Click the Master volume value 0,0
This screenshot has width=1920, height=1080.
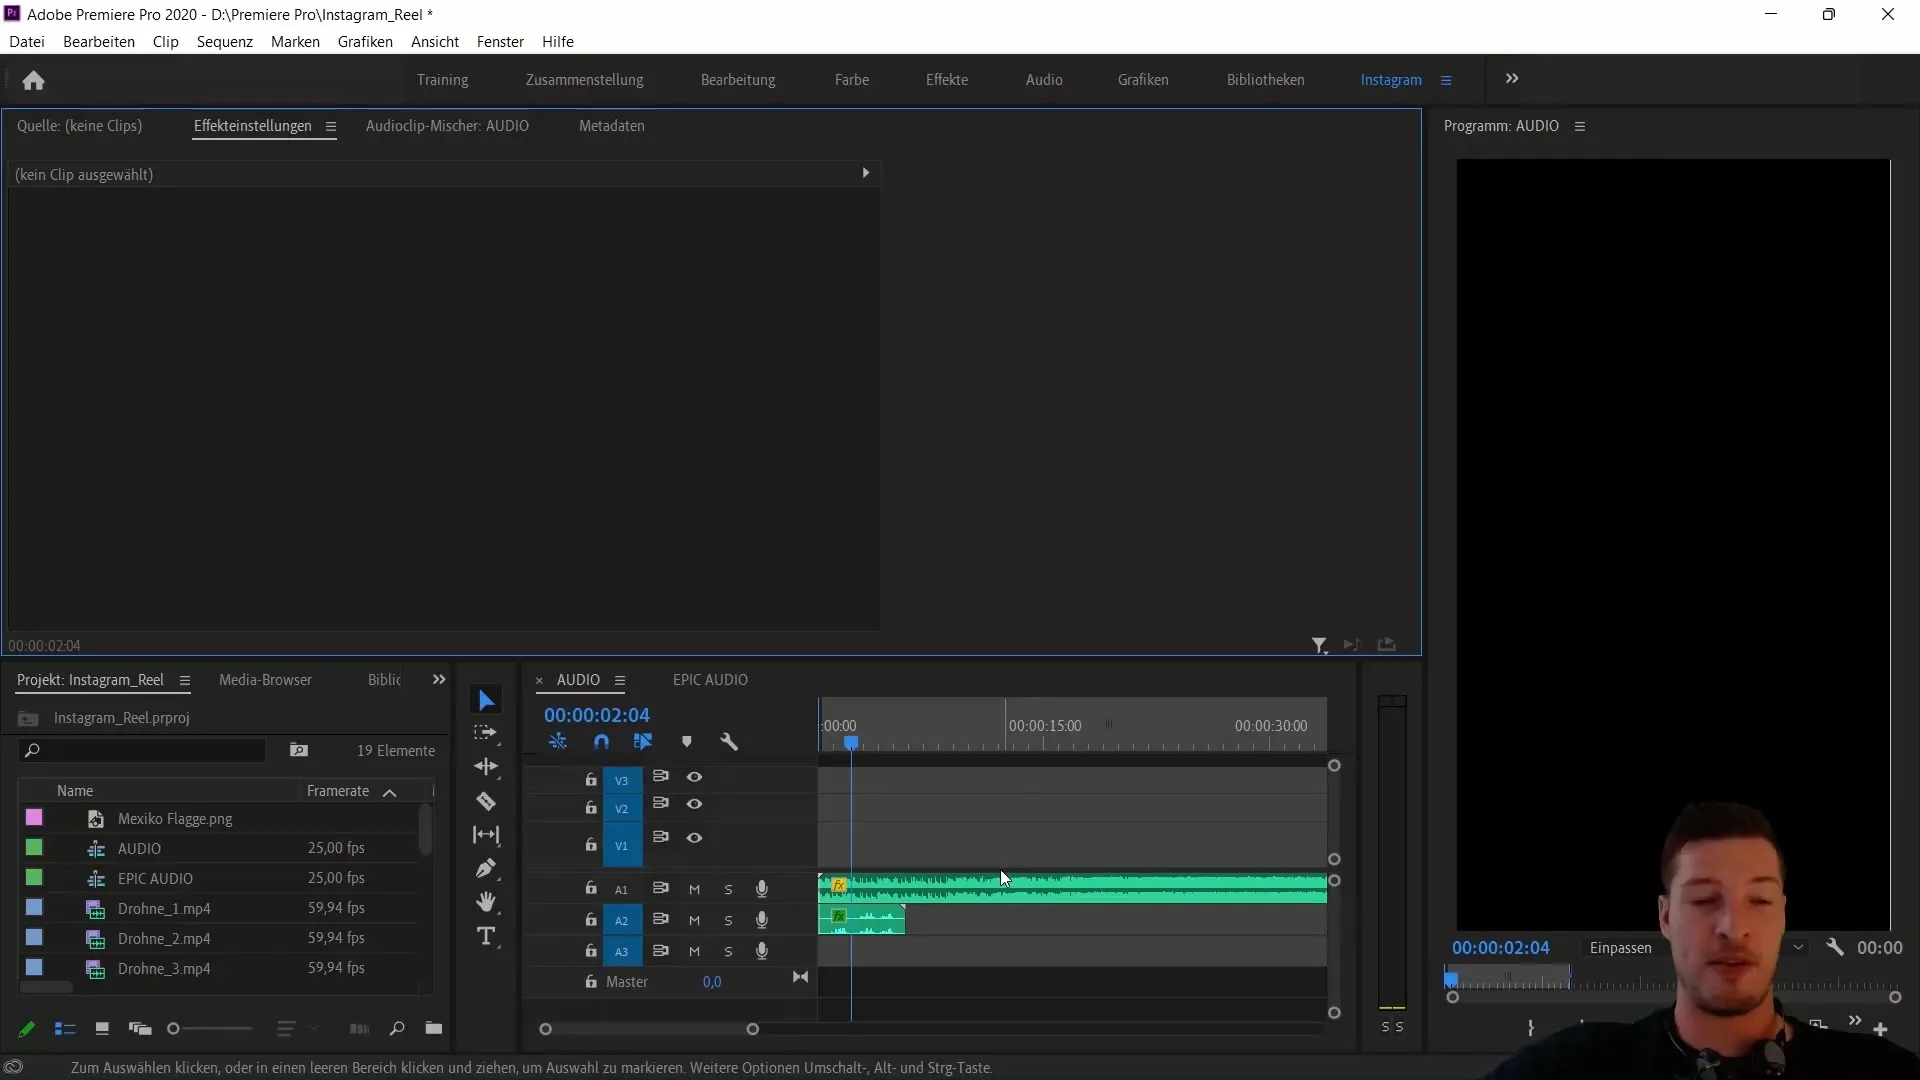[x=712, y=982]
